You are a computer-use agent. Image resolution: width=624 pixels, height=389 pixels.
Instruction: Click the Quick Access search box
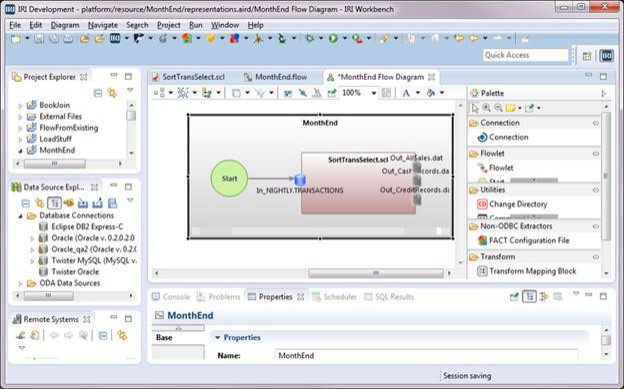[x=525, y=55]
